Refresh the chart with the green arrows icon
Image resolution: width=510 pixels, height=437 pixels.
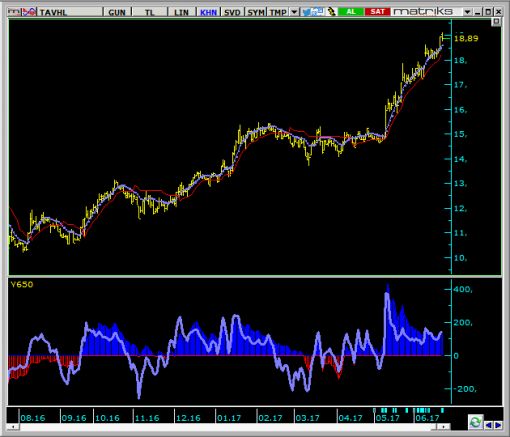tap(475, 422)
